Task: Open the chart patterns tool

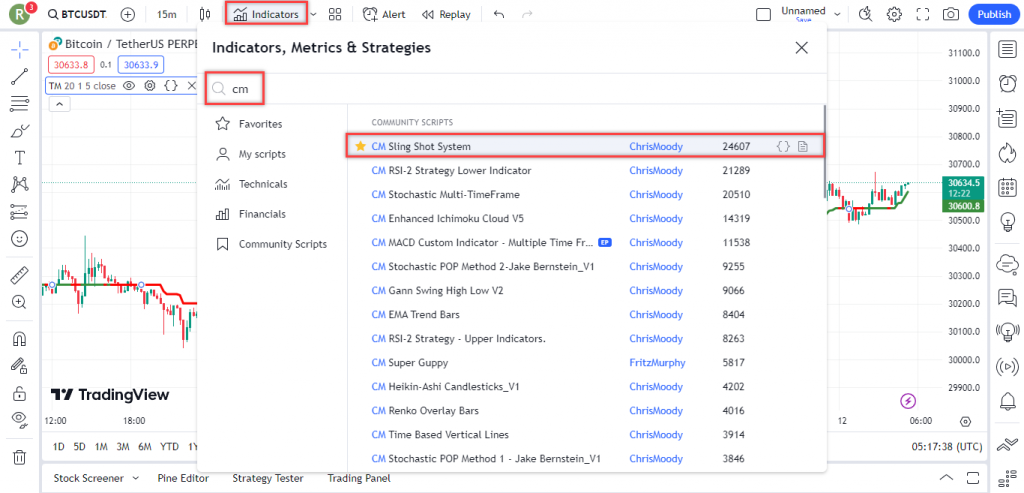Action: pyautogui.click(x=20, y=185)
